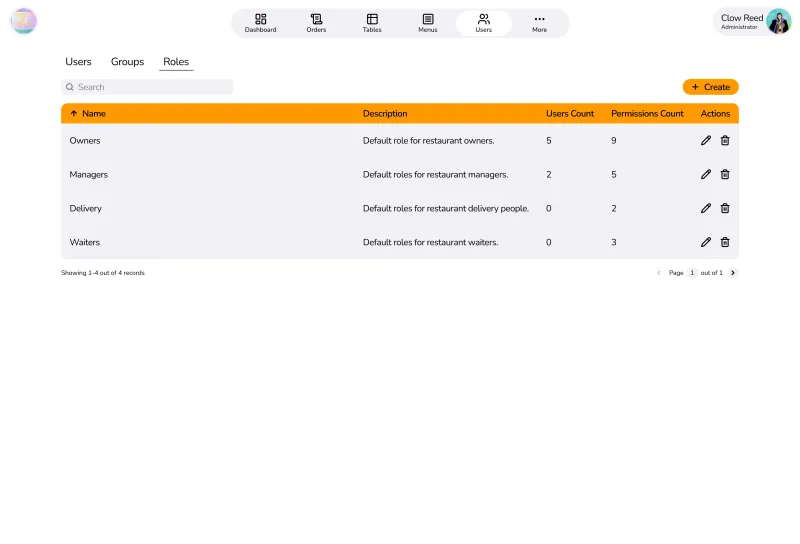Edit the Managers role with pencil icon
The height and width of the screenshot is (544, 800).
pos(706,175)
